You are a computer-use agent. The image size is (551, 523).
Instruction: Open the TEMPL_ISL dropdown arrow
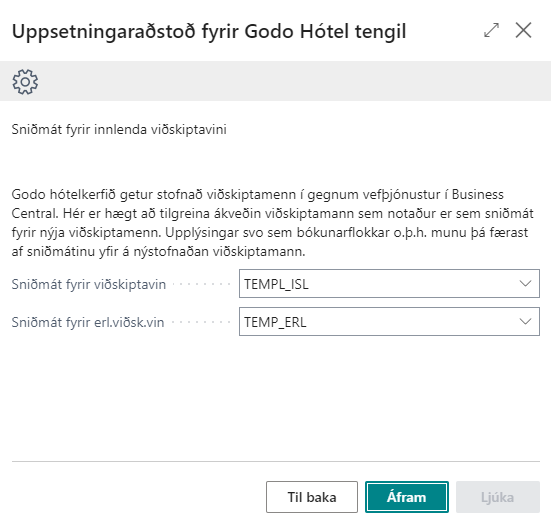pyautogui.click(x=525, y=284)
